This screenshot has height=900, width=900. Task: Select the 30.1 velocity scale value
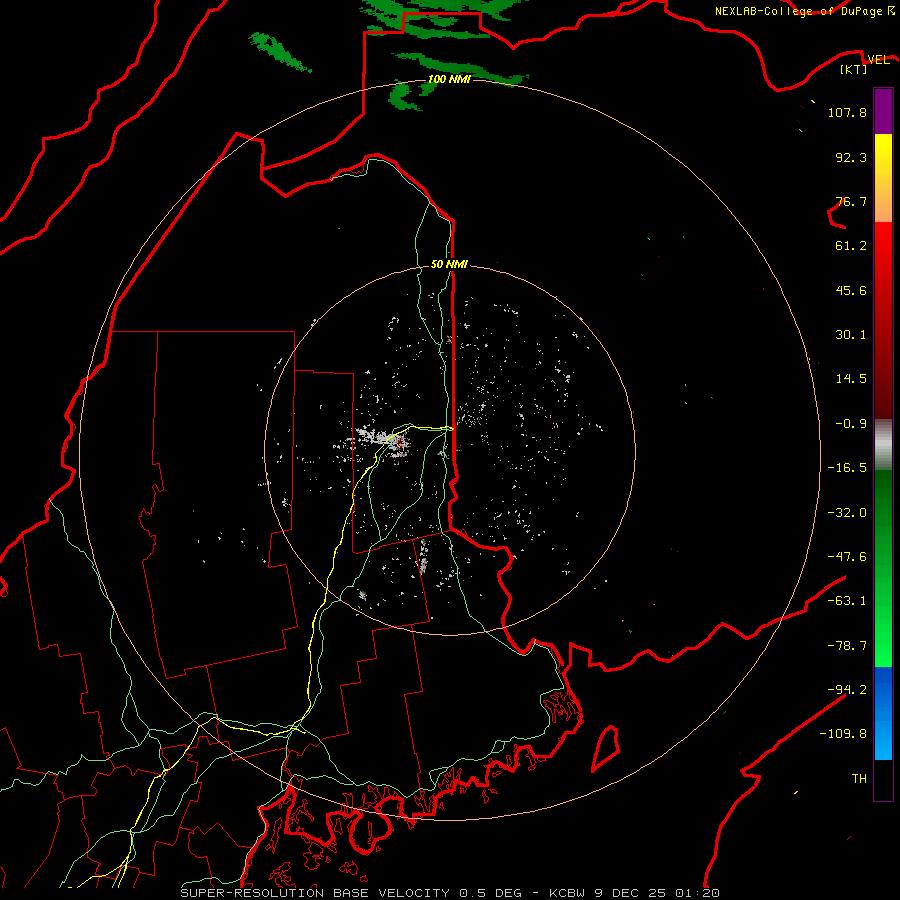point(851,335)
